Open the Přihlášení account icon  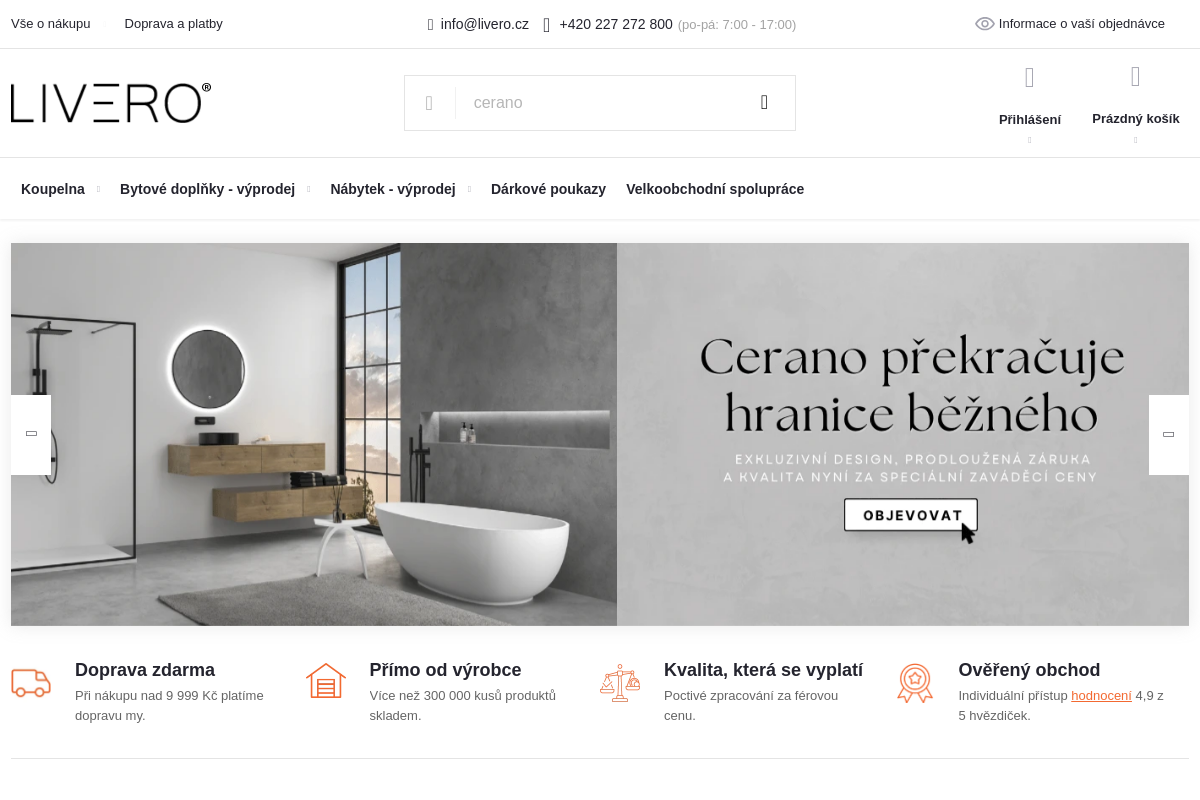click(x=1030, y=77)
